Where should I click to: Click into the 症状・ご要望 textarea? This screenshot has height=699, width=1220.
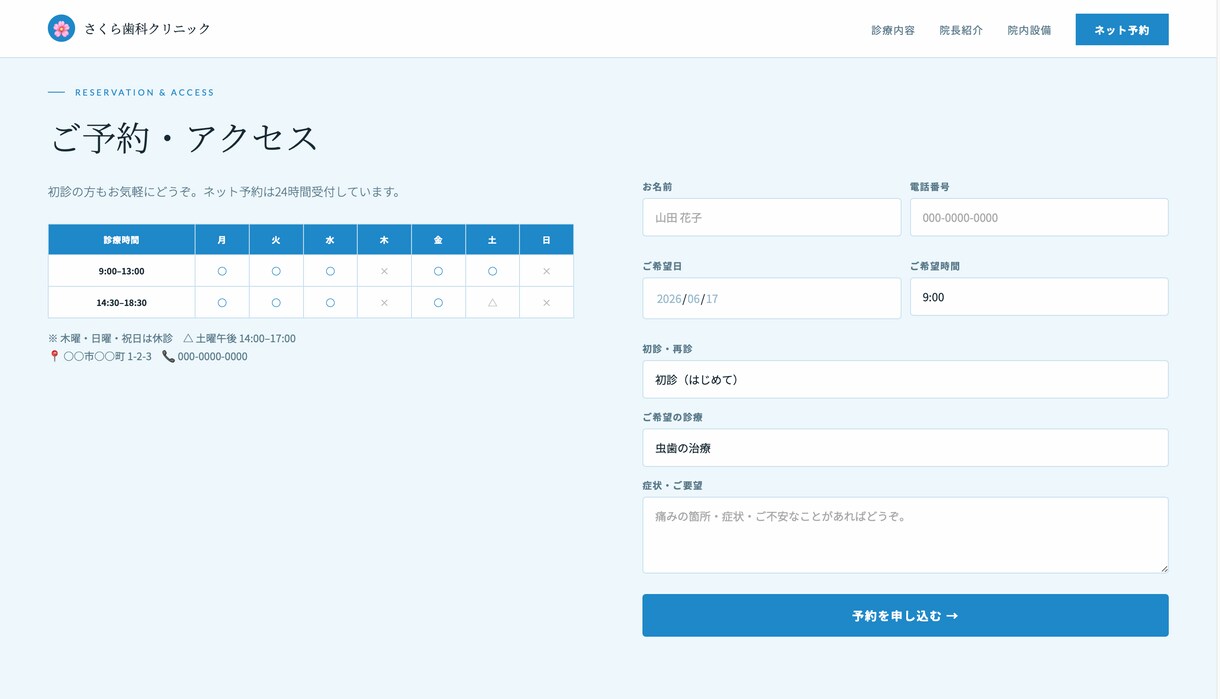(x=905, y=535)
